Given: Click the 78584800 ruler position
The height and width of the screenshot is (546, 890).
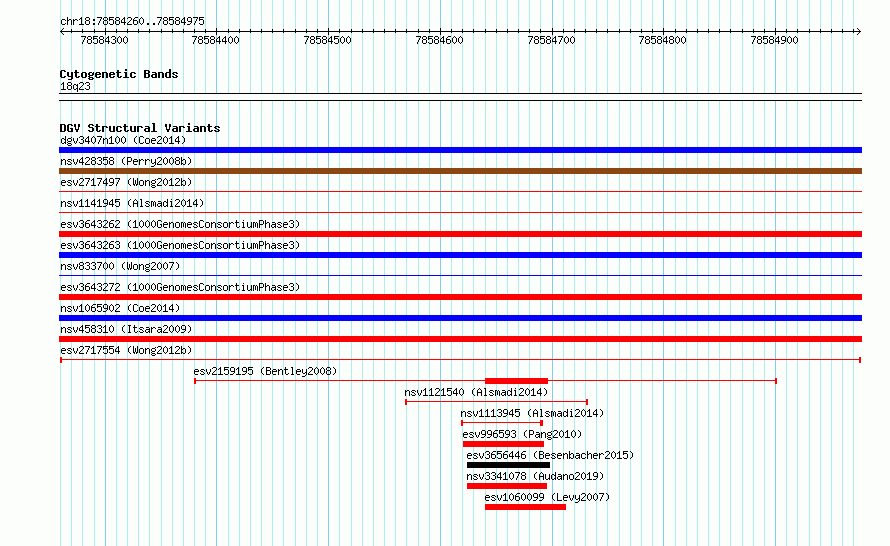Looking at the screenshot, I should 662,40.
